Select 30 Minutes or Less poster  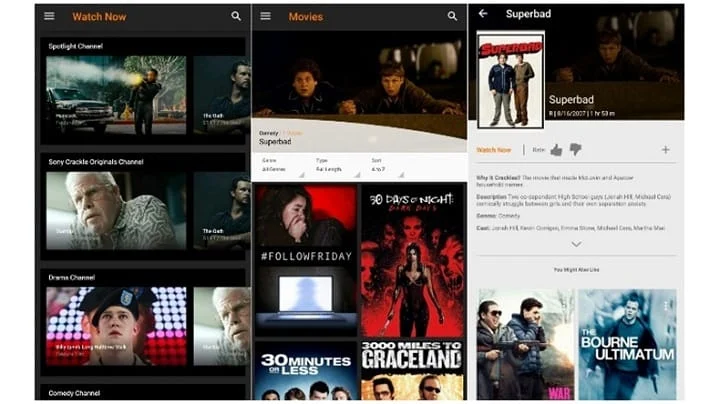click(306, 370)
